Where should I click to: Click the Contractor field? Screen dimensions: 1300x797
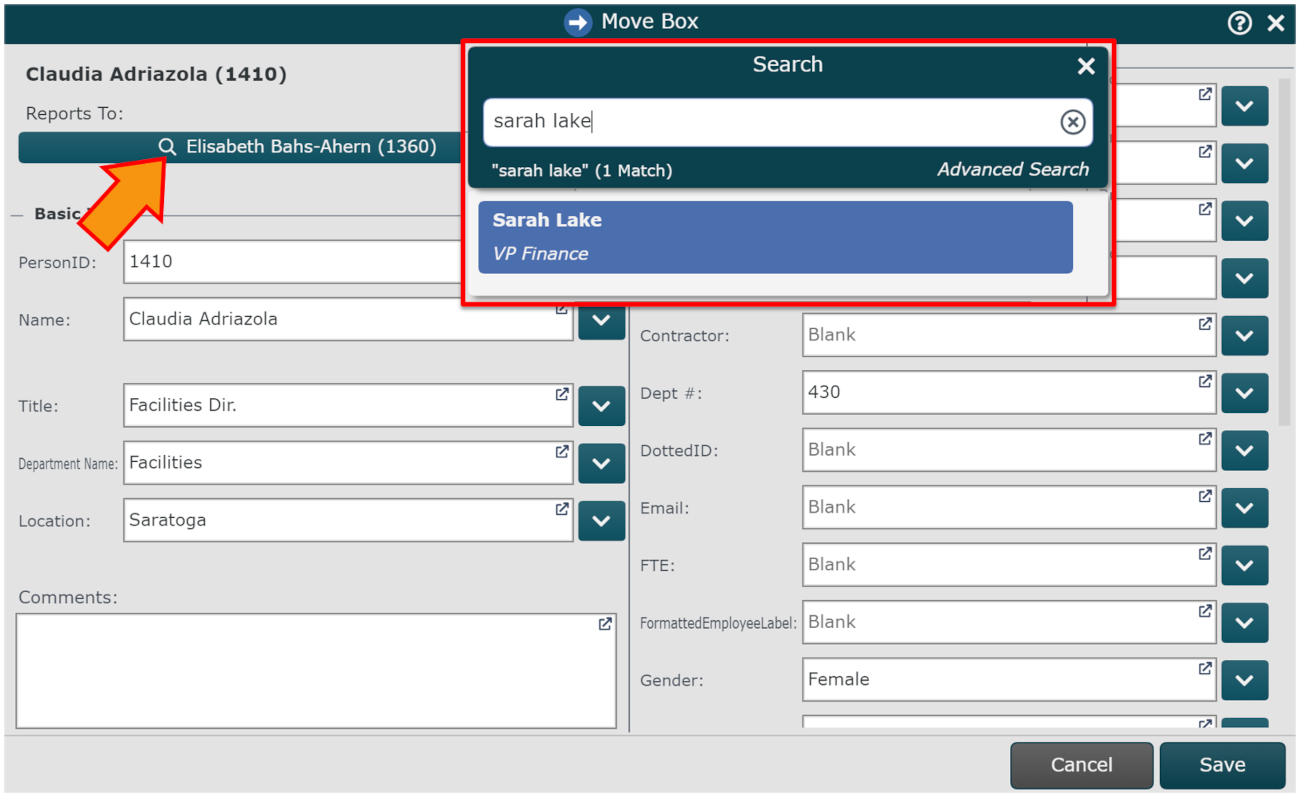[1009, 335]
